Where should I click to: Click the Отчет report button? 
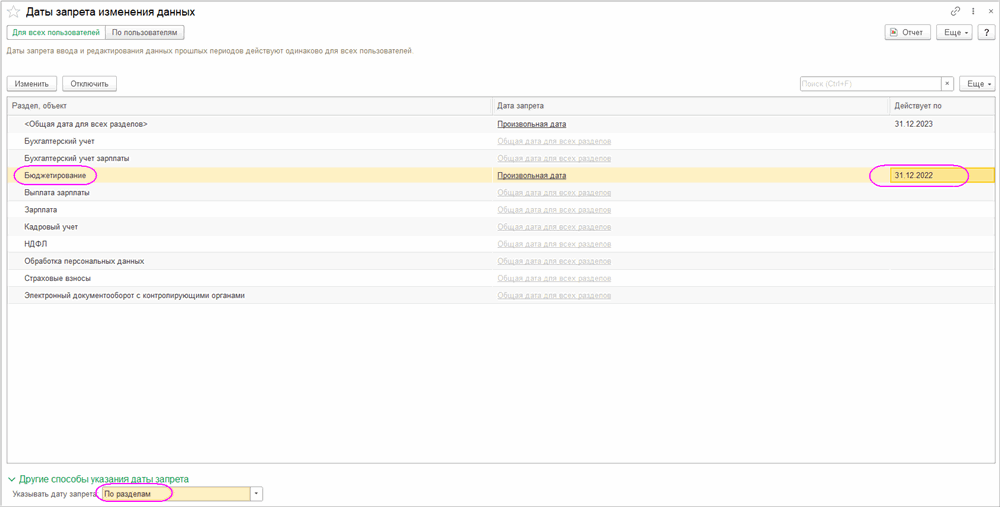click(x=907, y=33)
